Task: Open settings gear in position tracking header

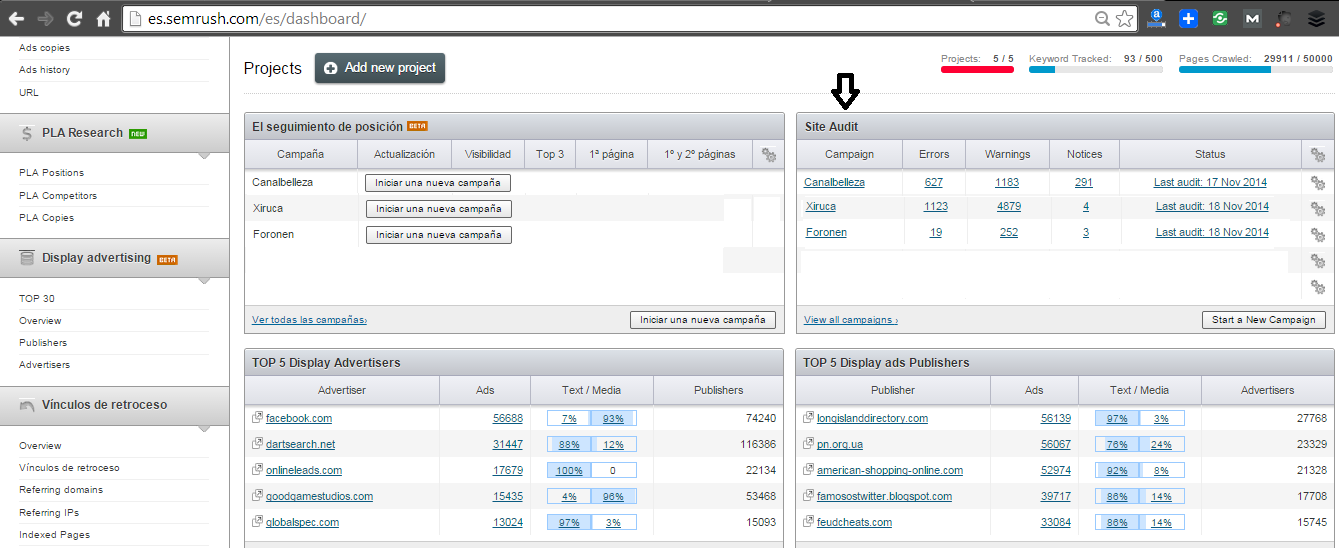Action: (x=768, y=154)
